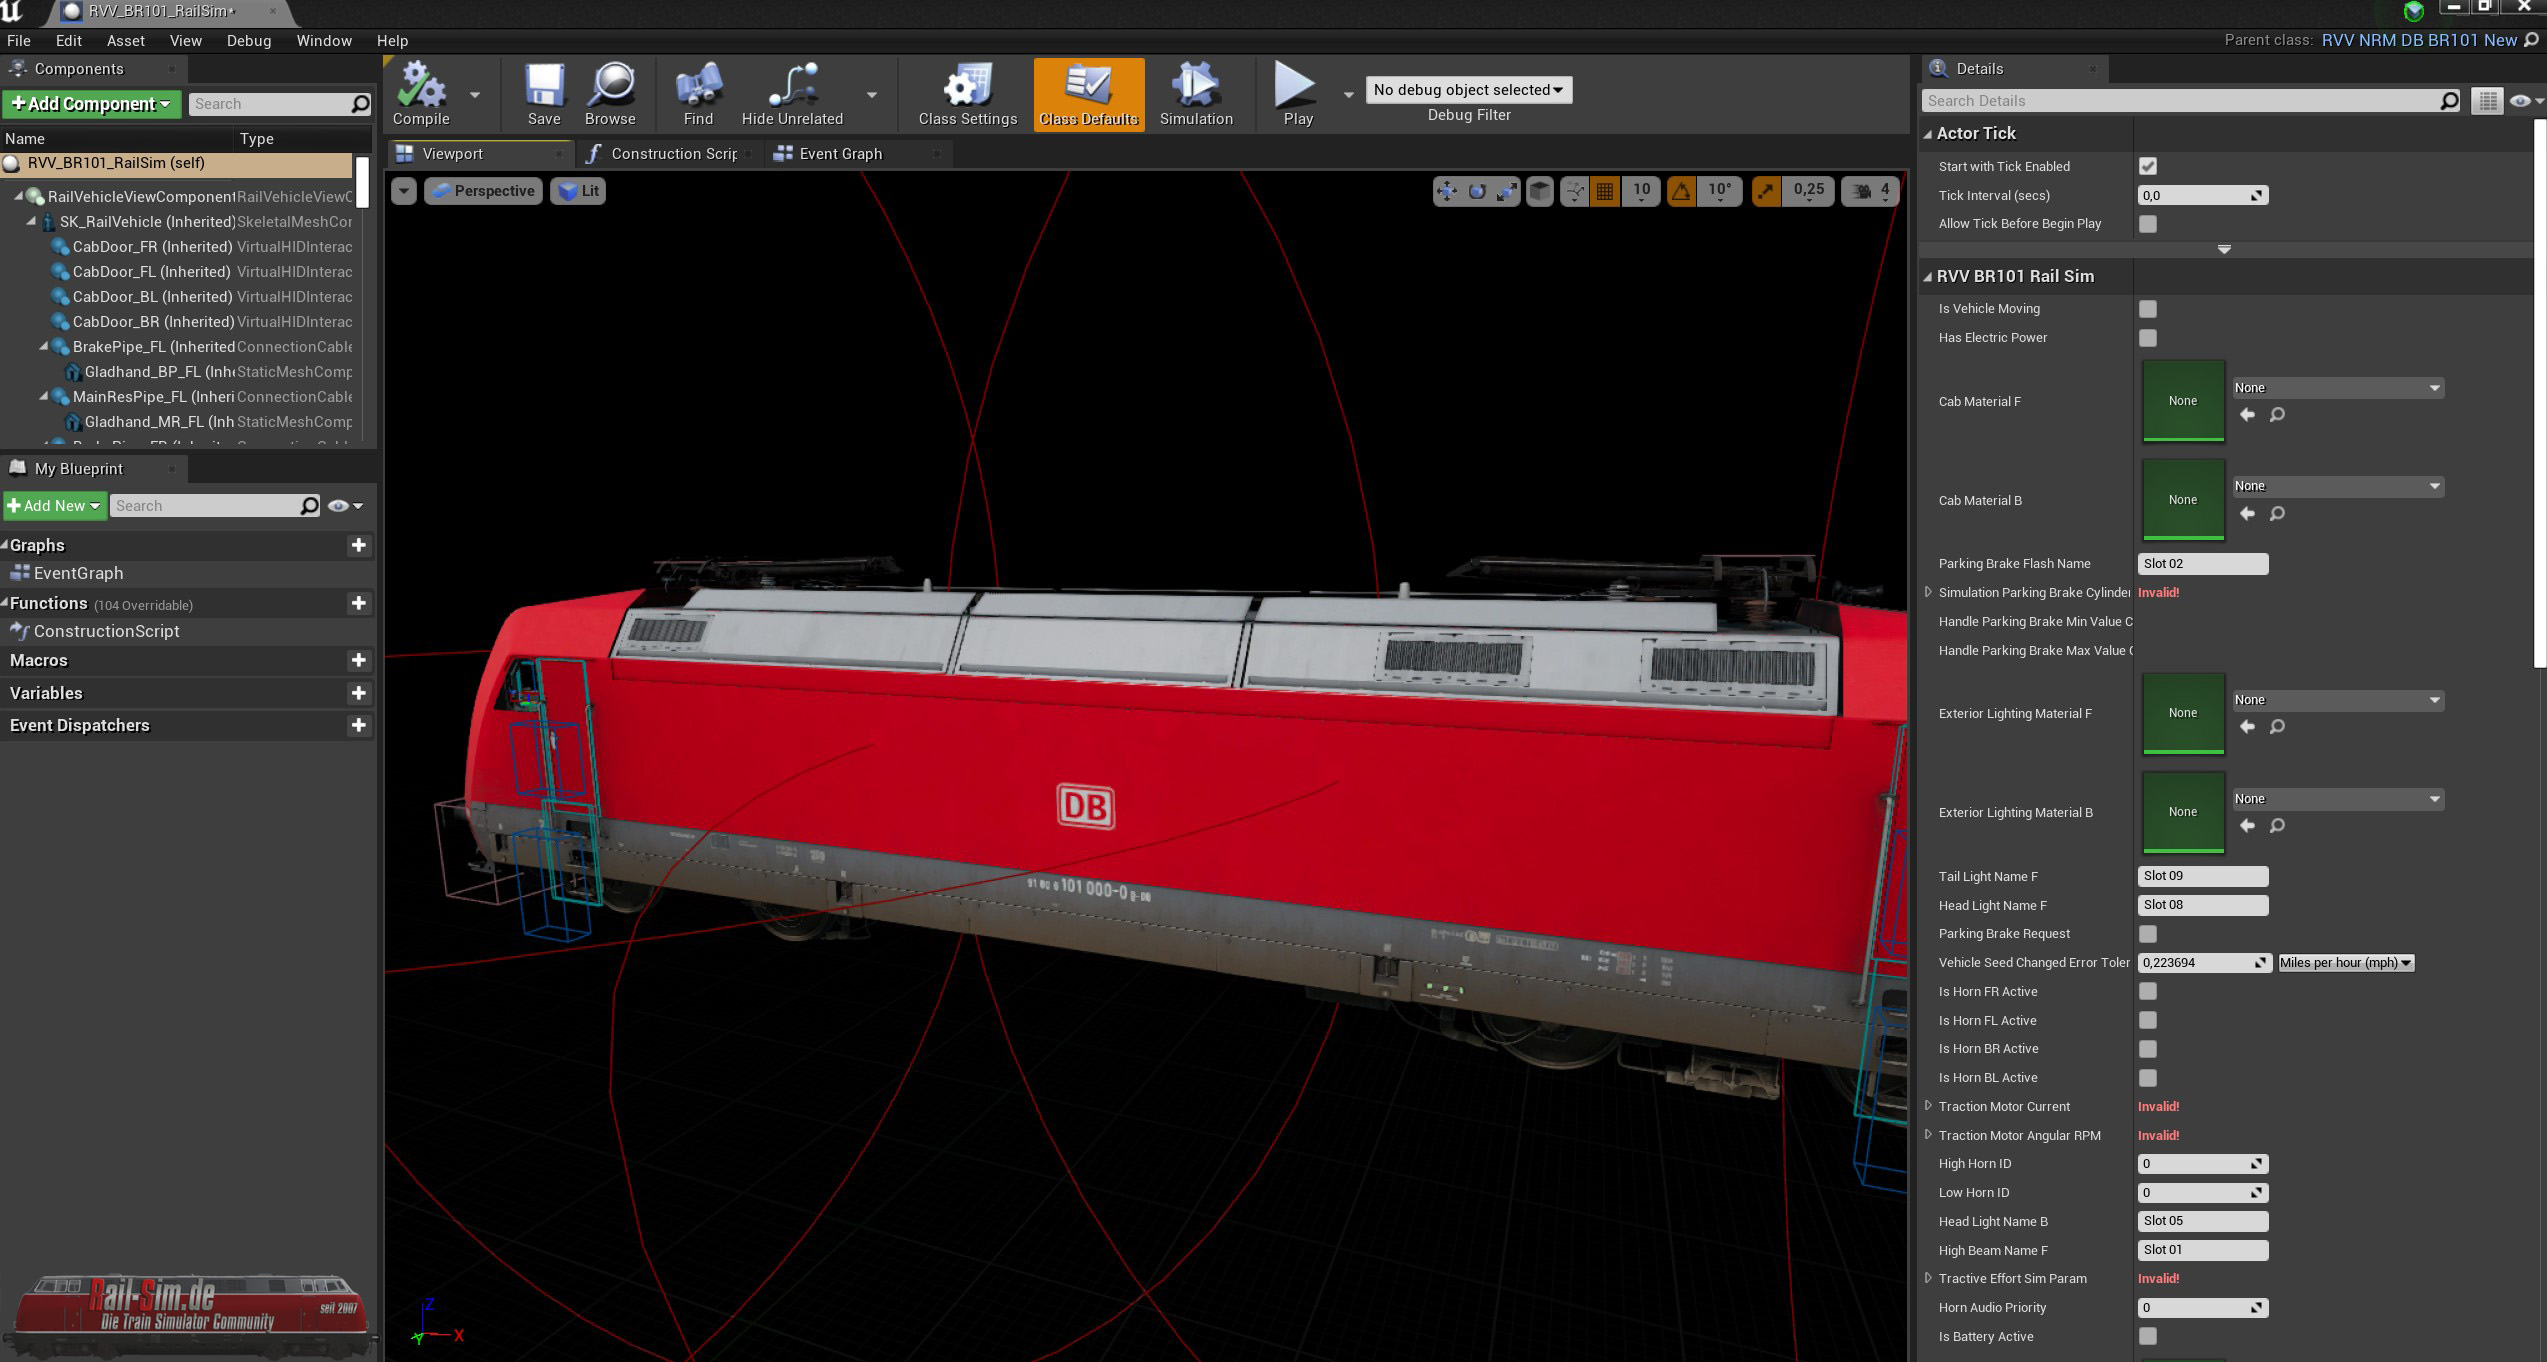Open the camera speed dropdown

(x=1869, y=191)
